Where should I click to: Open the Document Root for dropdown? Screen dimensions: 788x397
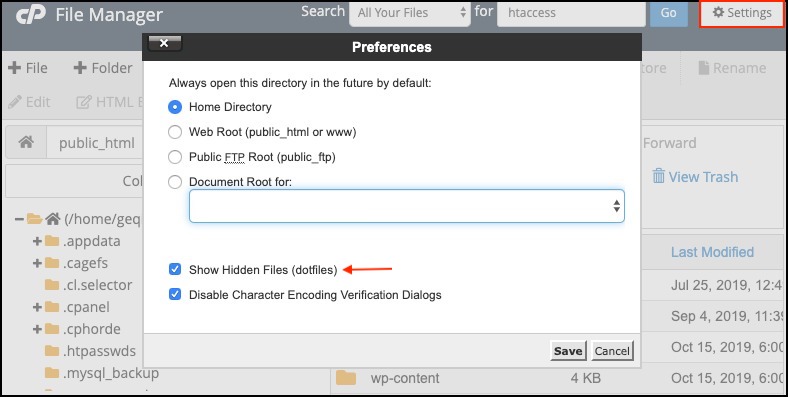pyautogui.click(x=407, y=206)
